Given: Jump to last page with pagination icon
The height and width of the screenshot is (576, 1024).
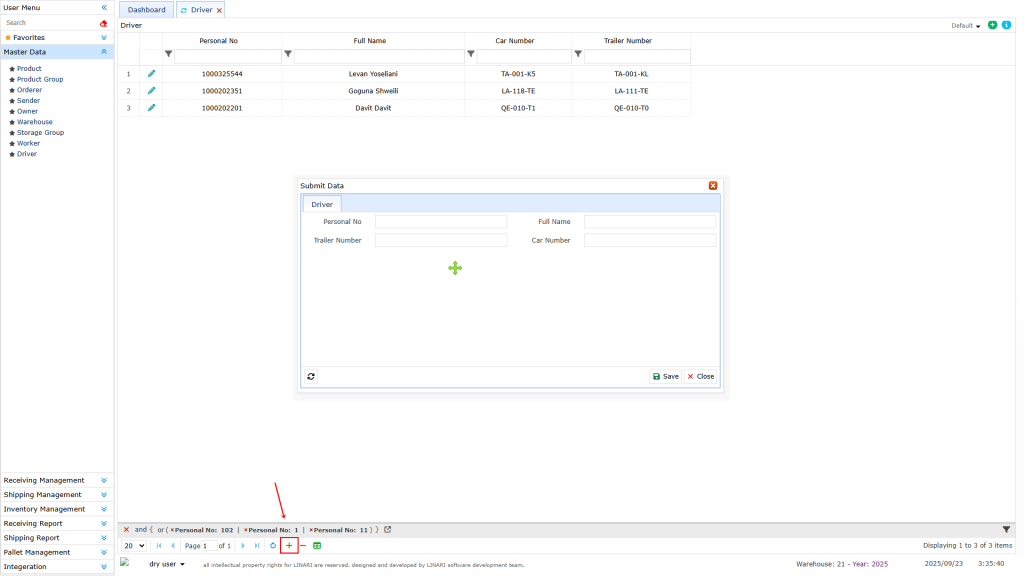Looking at the screenshot, I should (256, 545).
